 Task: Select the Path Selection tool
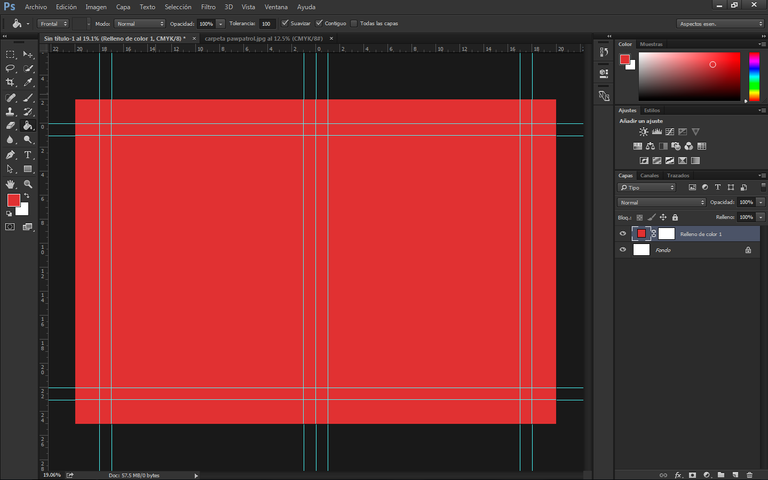[x=10, y=169]
